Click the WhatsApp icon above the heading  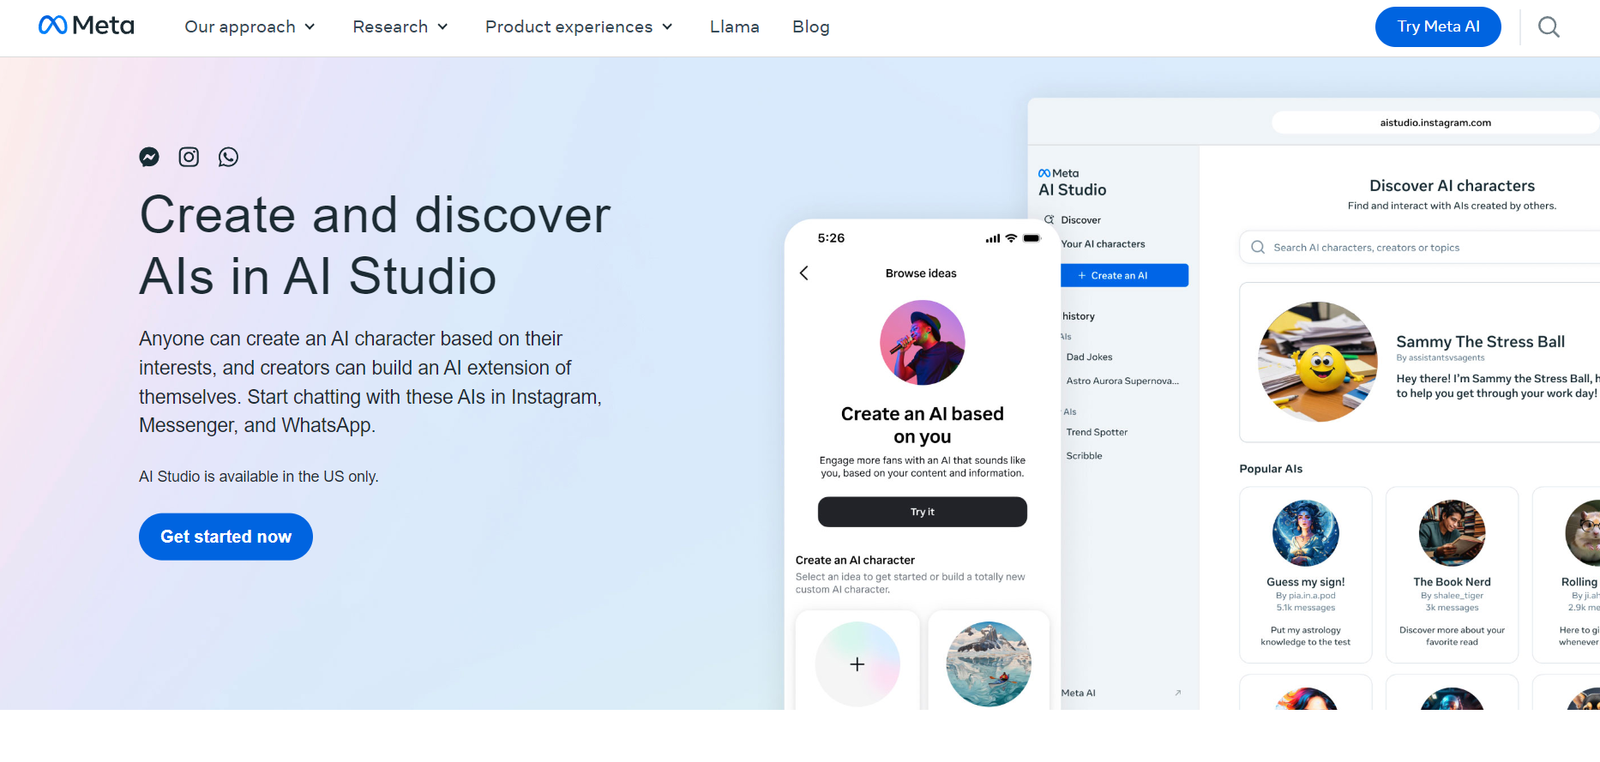coord(229,157)
